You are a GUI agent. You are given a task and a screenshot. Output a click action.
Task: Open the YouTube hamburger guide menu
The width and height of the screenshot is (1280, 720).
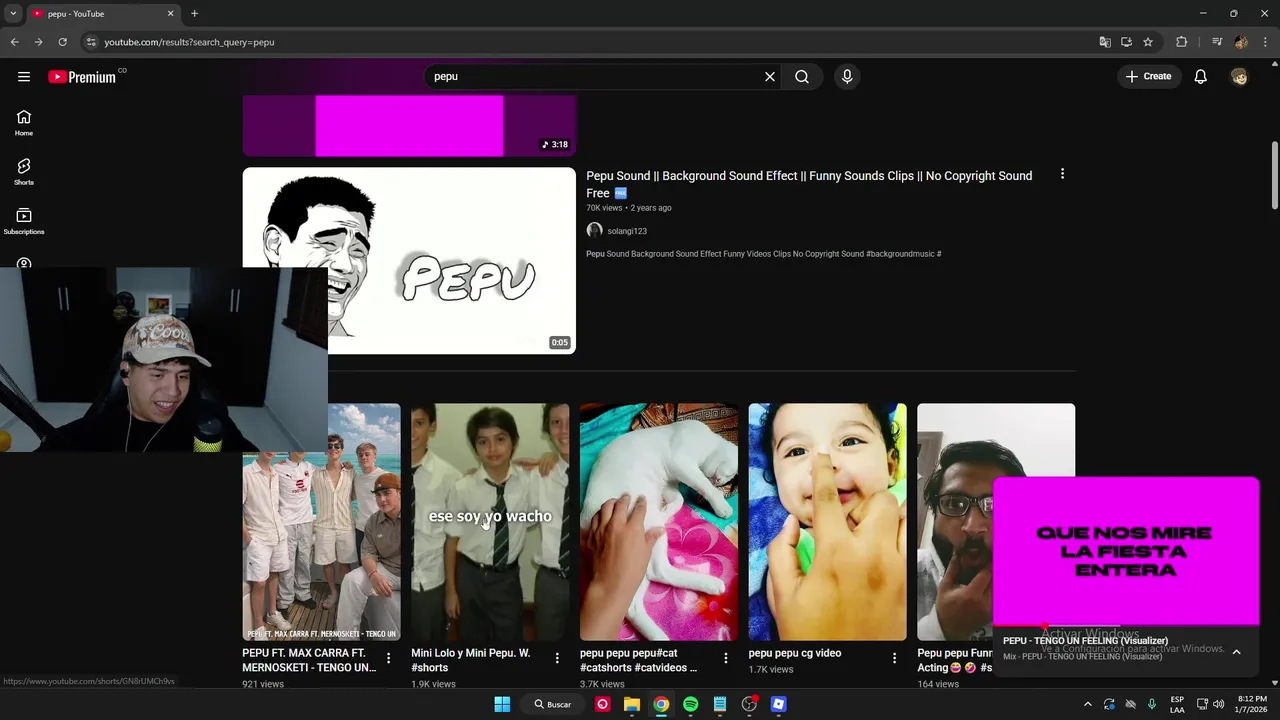tap(24, 76)
